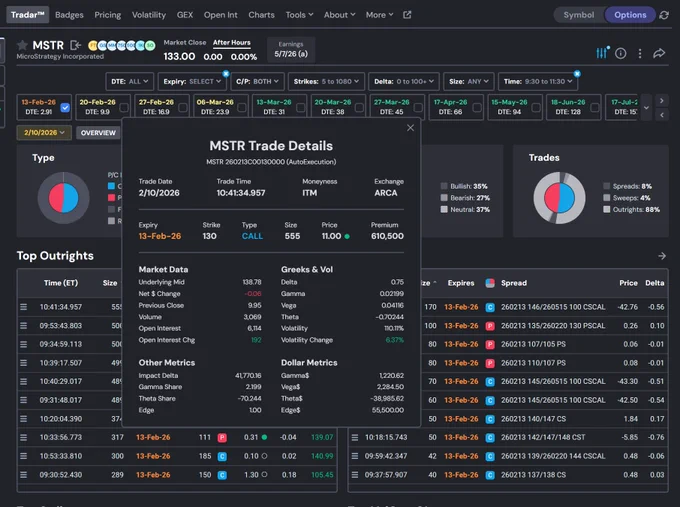The width and height of the screenshot is (680, 507).
Task: Open the Delta: 0 to 100+ dropdown
Action: click(404, 82)
